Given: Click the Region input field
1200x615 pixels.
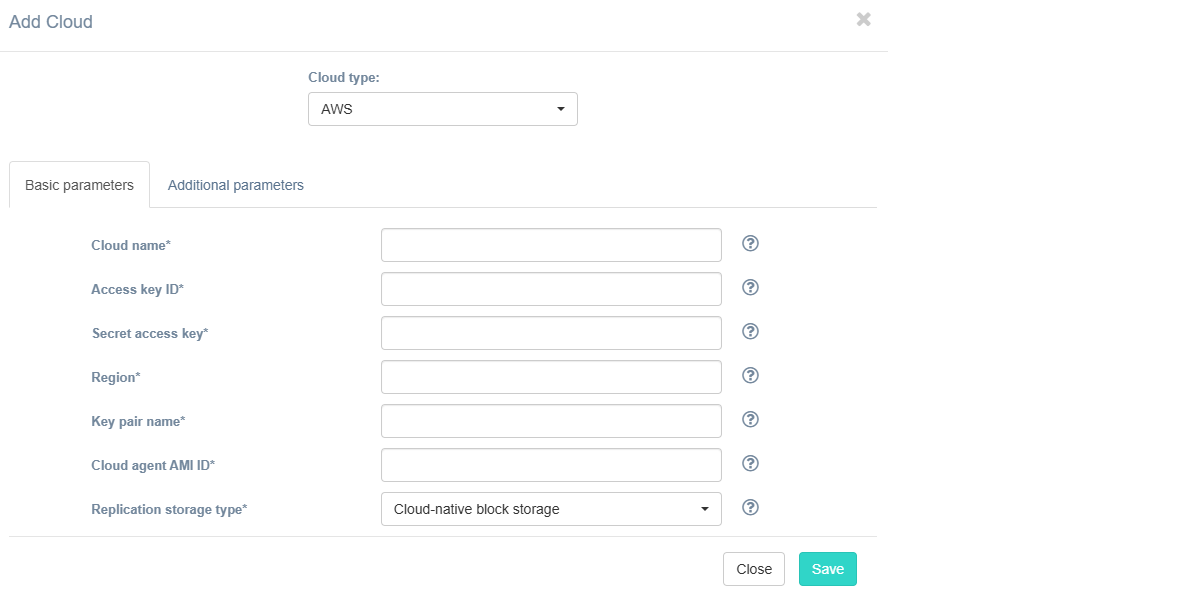Looking at the screenshot, I should point(551,377).
